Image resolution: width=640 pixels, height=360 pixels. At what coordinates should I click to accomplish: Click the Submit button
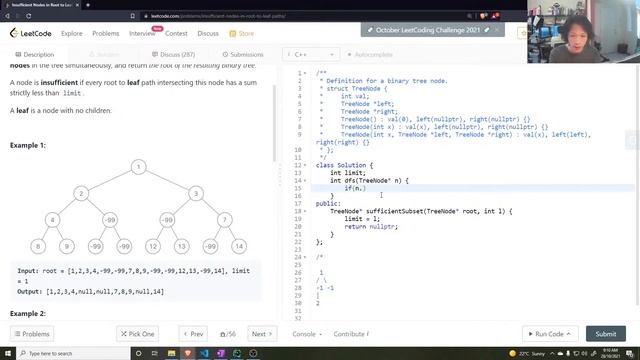pyautogui.click(x=606, y=334)
